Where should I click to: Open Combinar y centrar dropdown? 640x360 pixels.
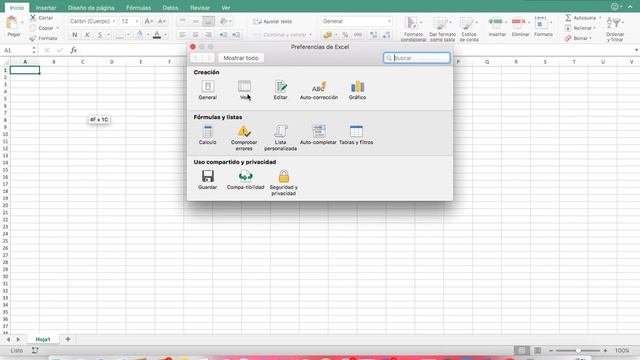coord(310,35)
